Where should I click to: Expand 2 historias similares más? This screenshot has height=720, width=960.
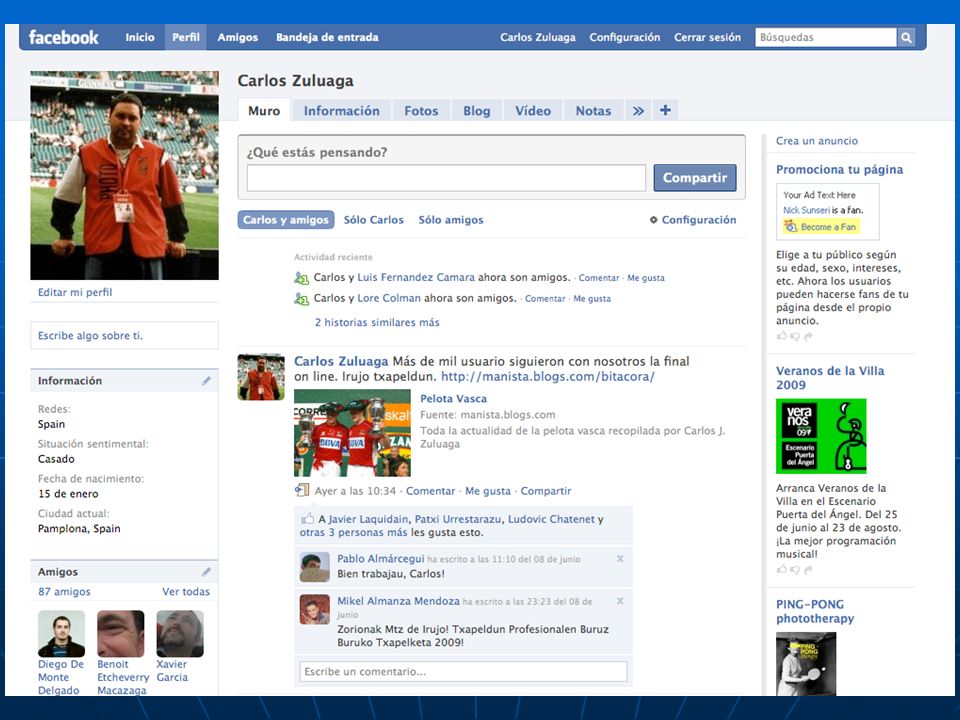[377, 322]
